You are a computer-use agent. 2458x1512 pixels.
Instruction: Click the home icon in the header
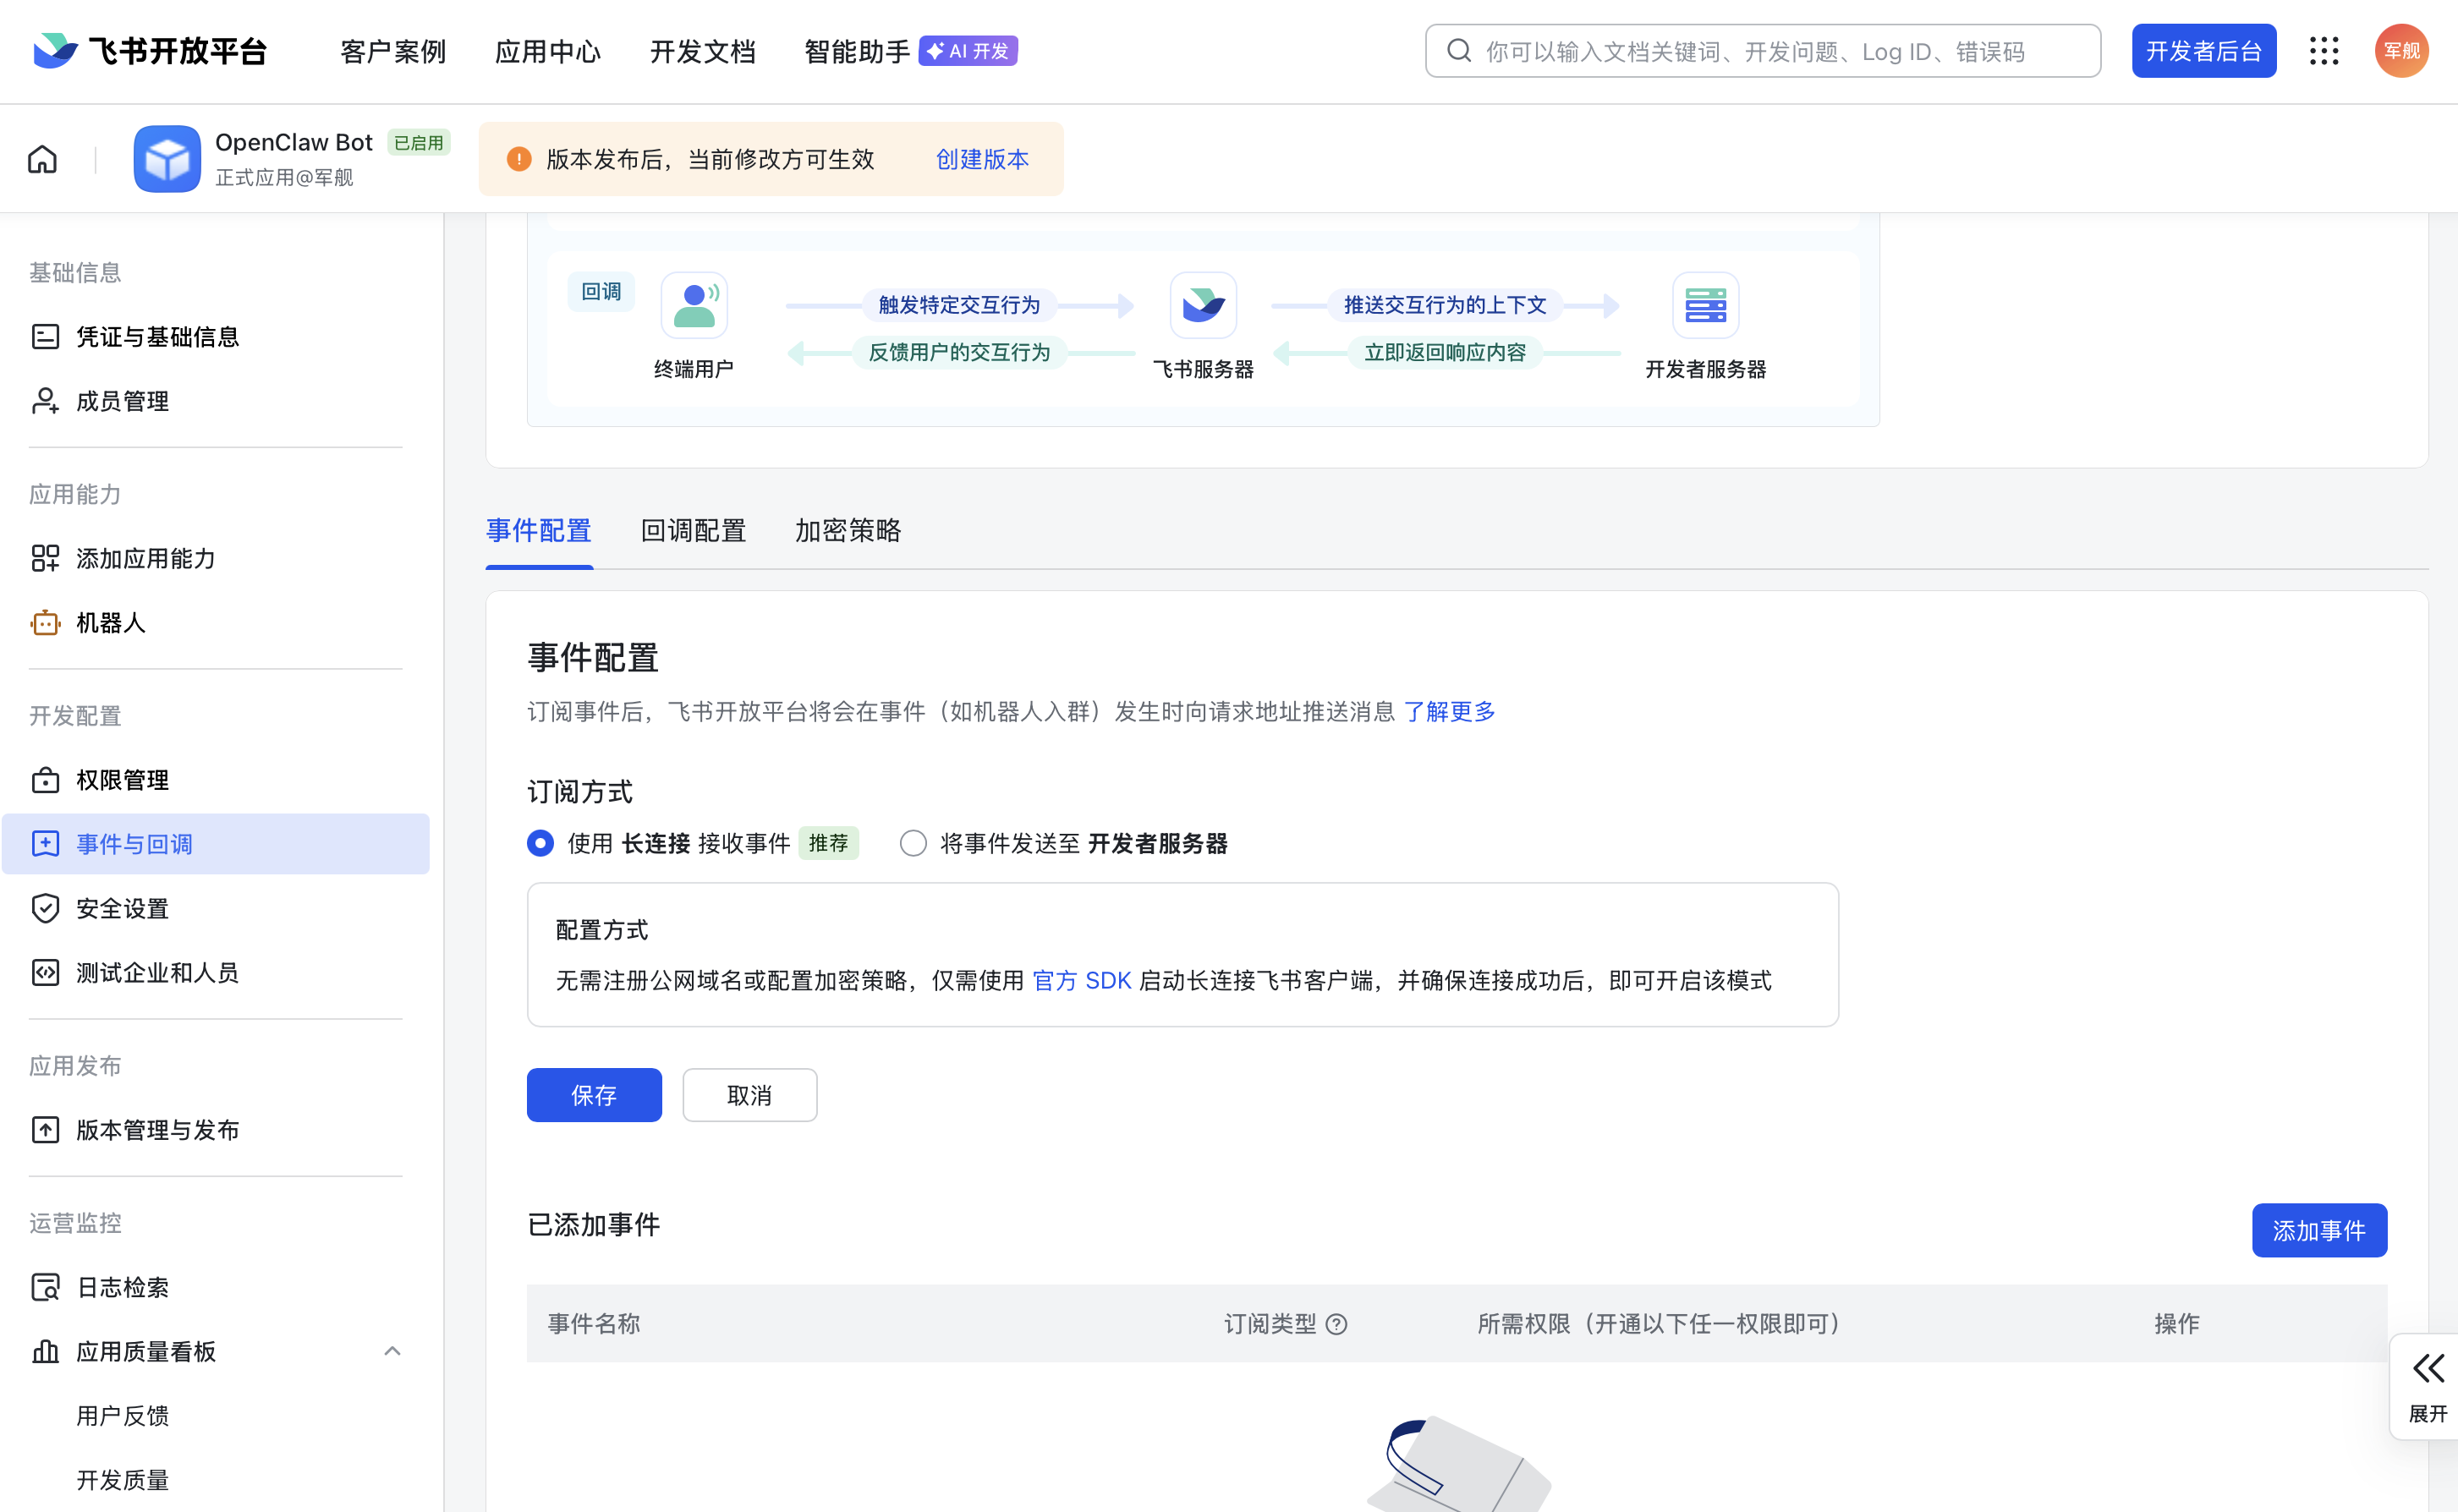(x=42, y=159)
